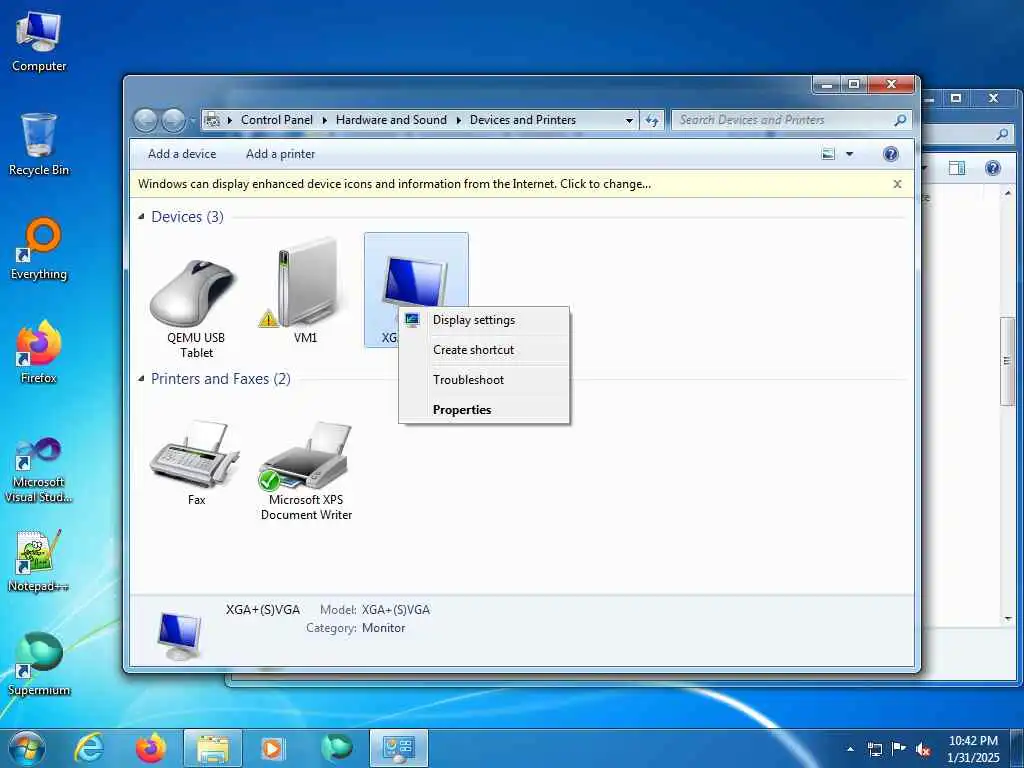Open the Help icon in Devices and Printers
The image size is (1024, 768).
point(890,154)
